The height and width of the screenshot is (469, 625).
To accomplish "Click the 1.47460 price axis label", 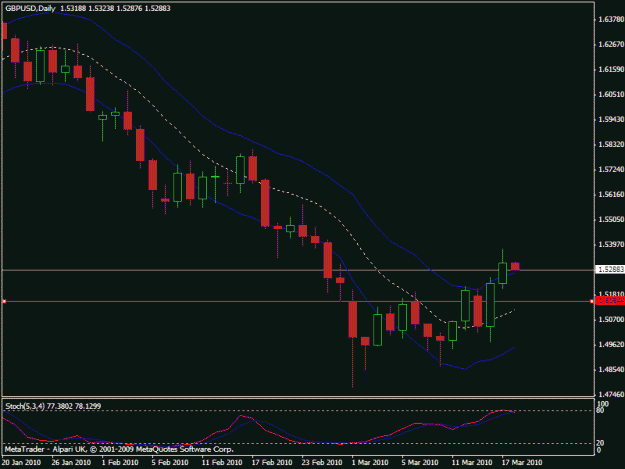I will (611, 394).
